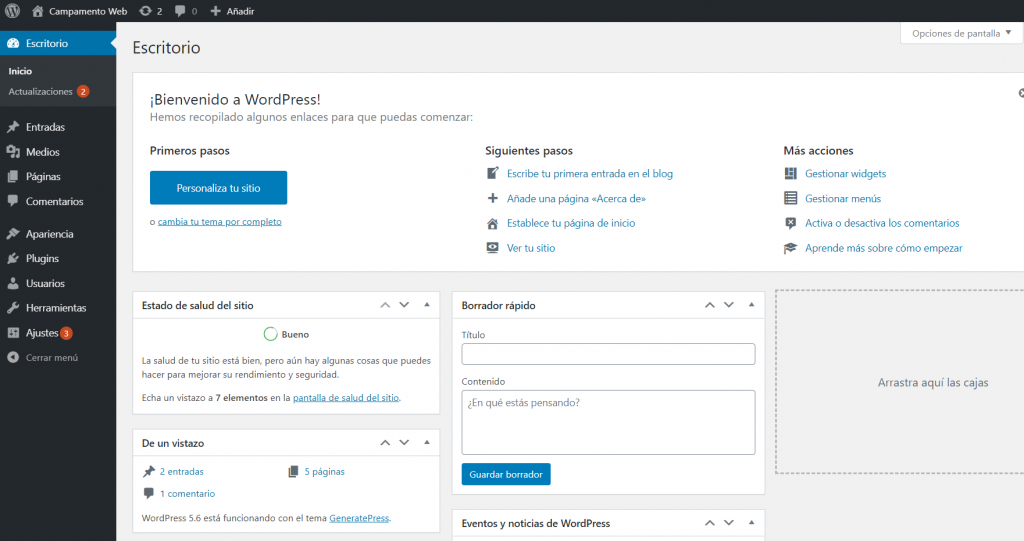Collapse the De un vistazo panel
This screenshot has height=541, width=1024.
tap(427, 442)
